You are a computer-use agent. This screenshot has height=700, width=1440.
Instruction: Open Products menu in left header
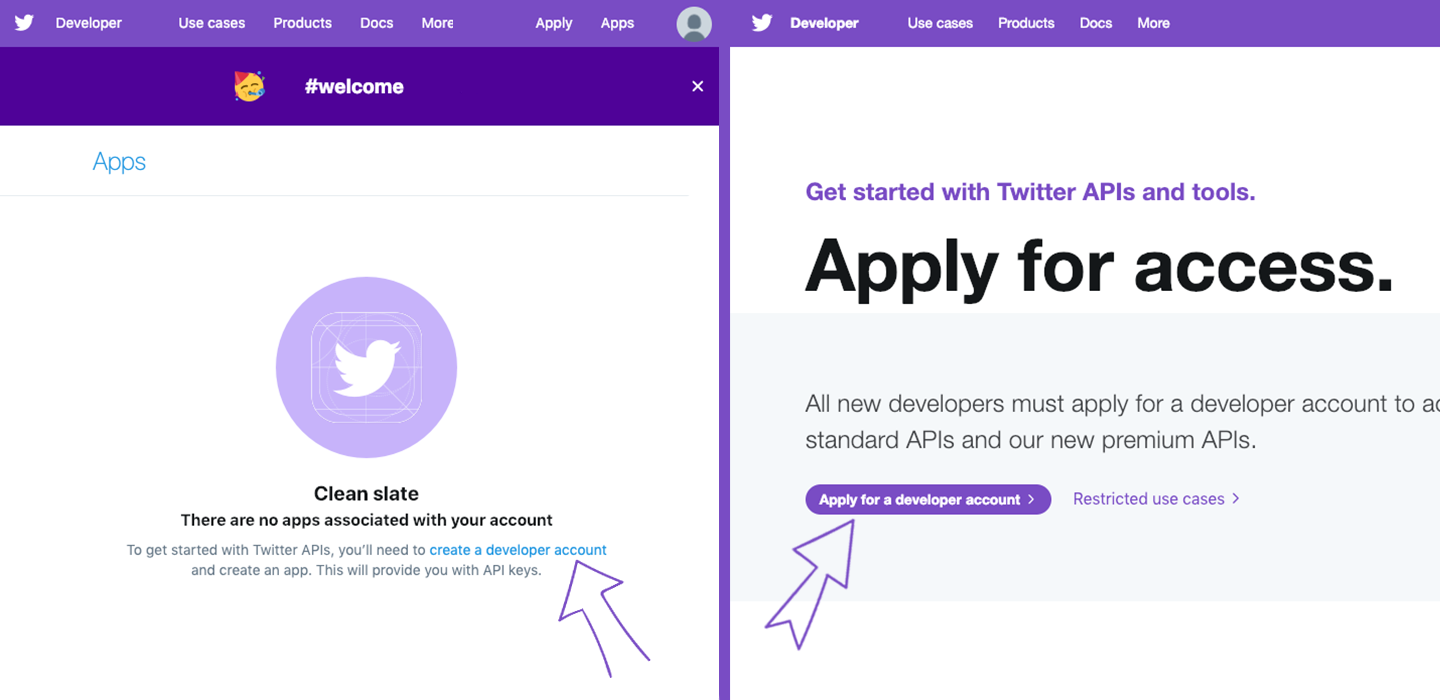[302, 23]
